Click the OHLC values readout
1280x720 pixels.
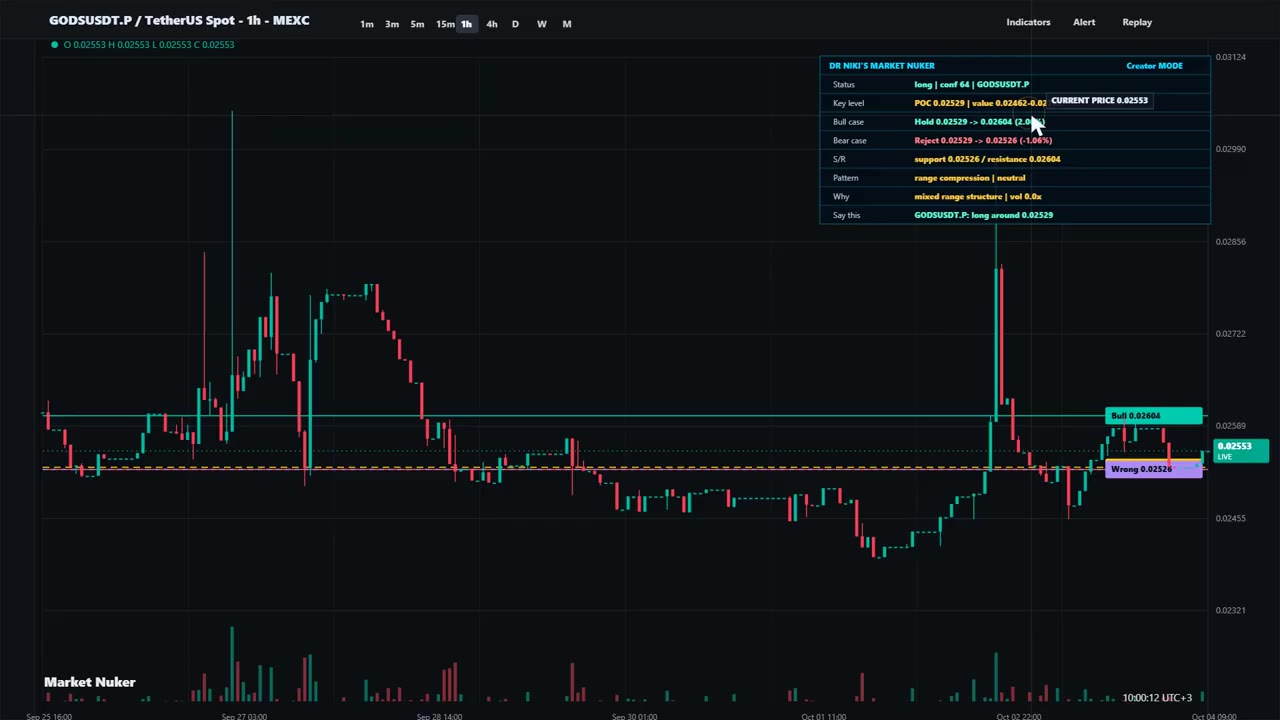149,44
